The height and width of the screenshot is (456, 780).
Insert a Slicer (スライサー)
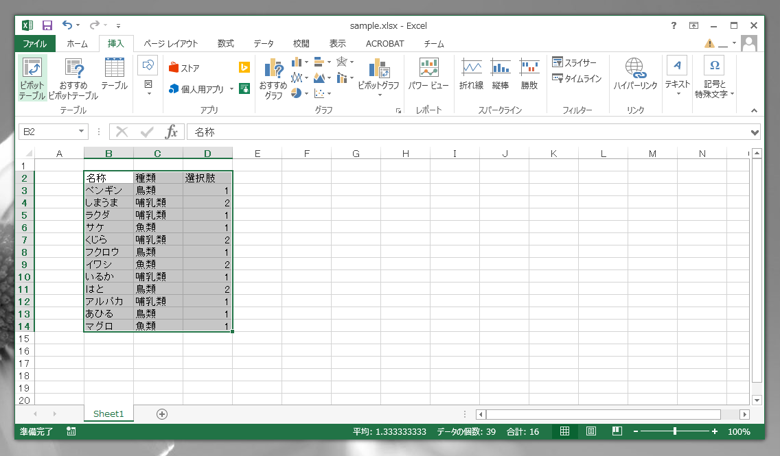(x=574, y=62)
